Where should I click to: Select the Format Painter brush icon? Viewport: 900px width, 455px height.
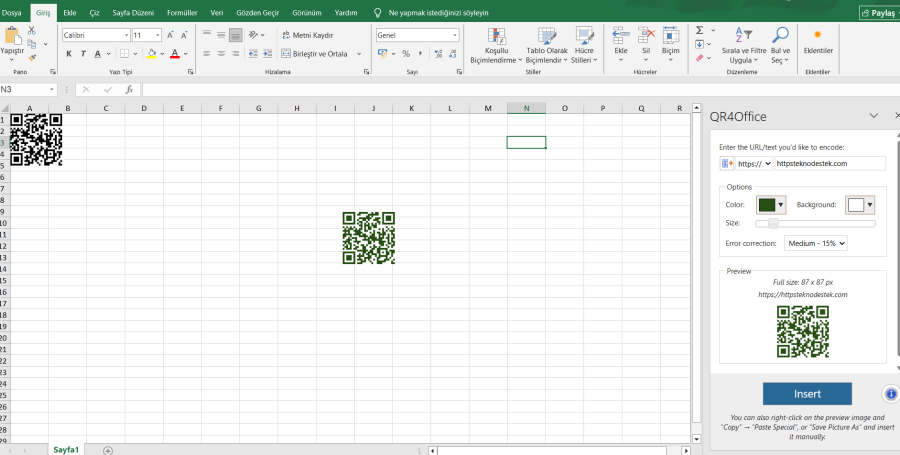pos(32,57)
